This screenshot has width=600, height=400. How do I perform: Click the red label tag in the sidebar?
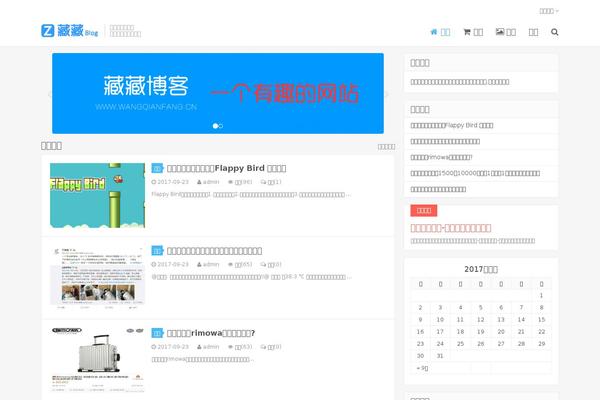tap(424, 211)
